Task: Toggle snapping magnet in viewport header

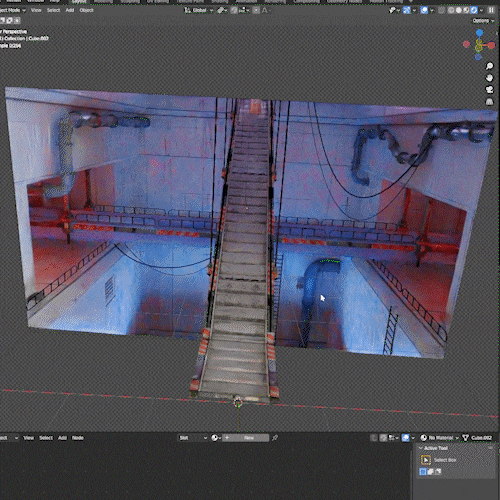Action: tap(235, 10)
